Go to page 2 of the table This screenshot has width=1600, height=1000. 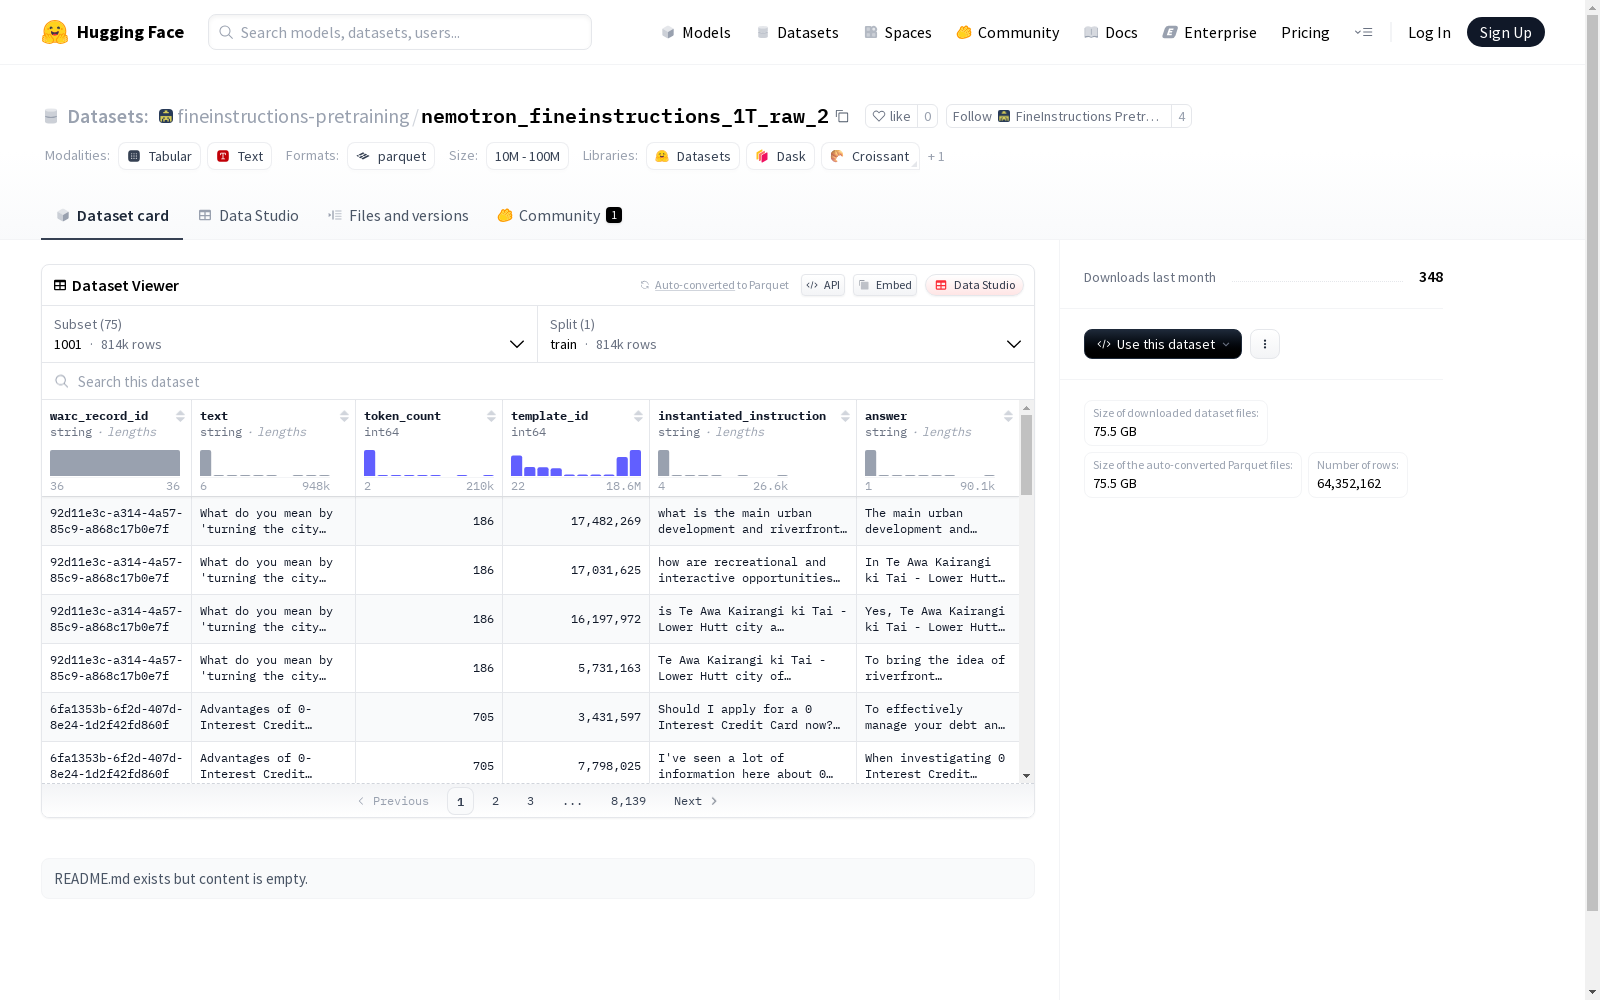[495, 801]
